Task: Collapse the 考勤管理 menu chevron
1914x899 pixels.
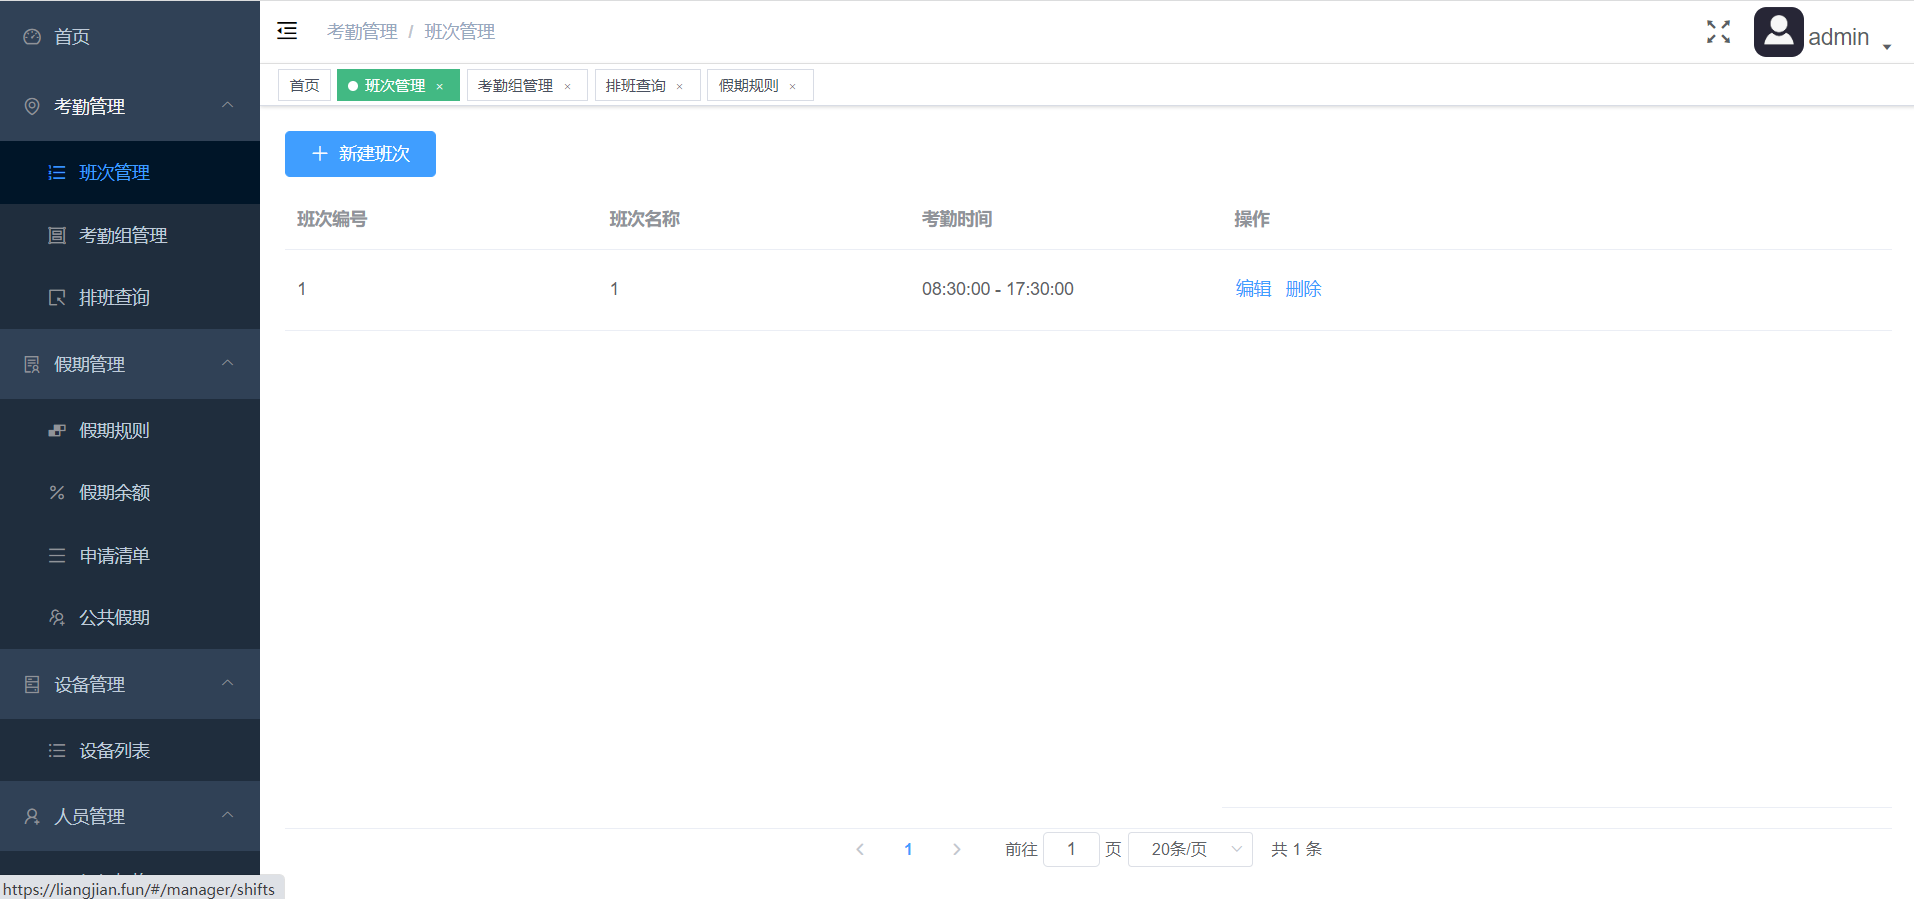Action: (228, 105)
